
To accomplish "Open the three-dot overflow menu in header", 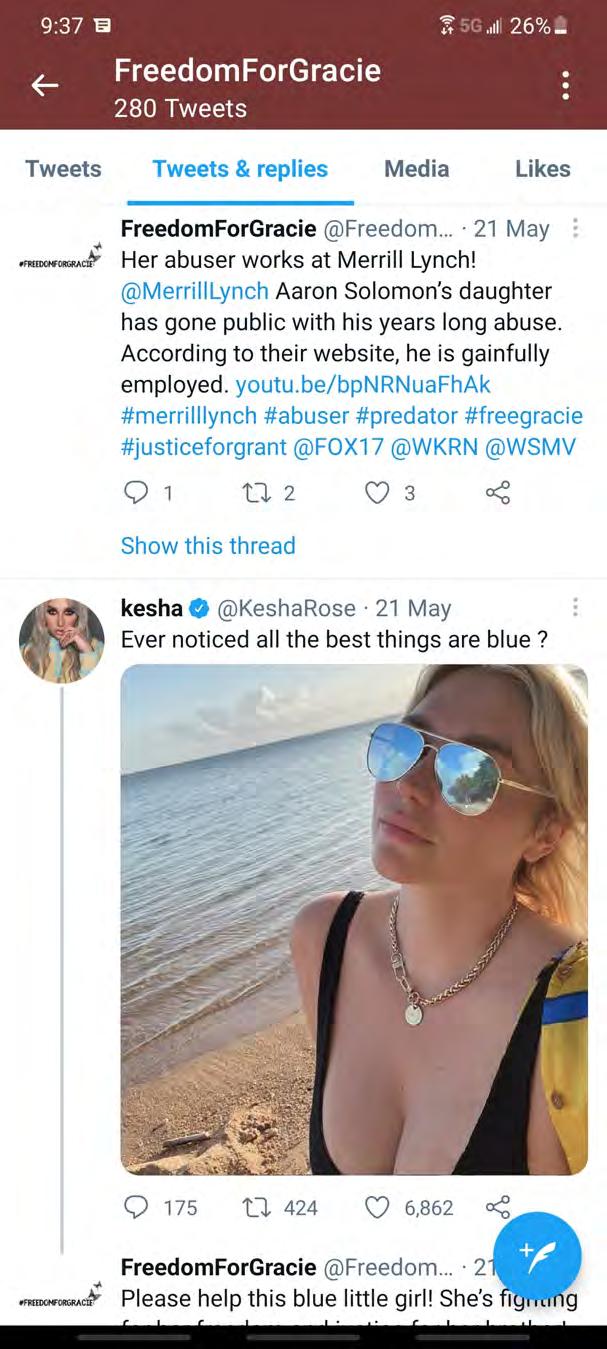I will pyautogui.click(x=565, y=86).
